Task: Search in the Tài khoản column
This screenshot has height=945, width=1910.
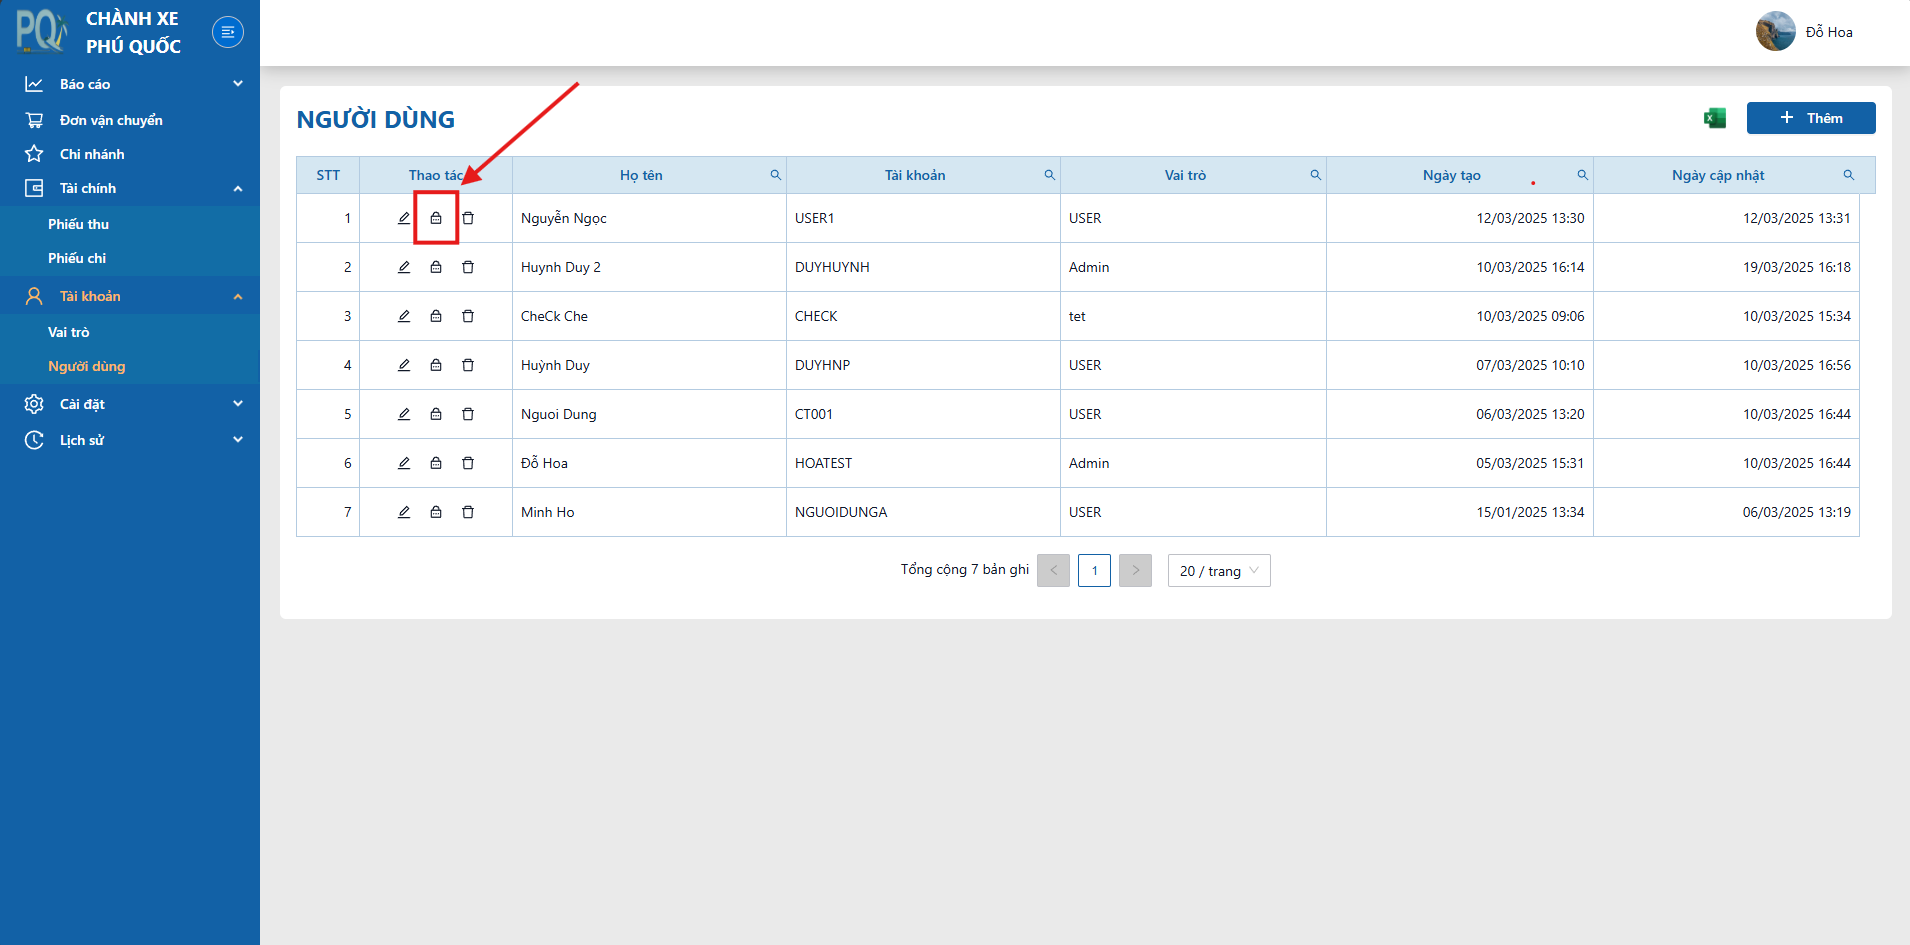Action: pos(1049,175)
